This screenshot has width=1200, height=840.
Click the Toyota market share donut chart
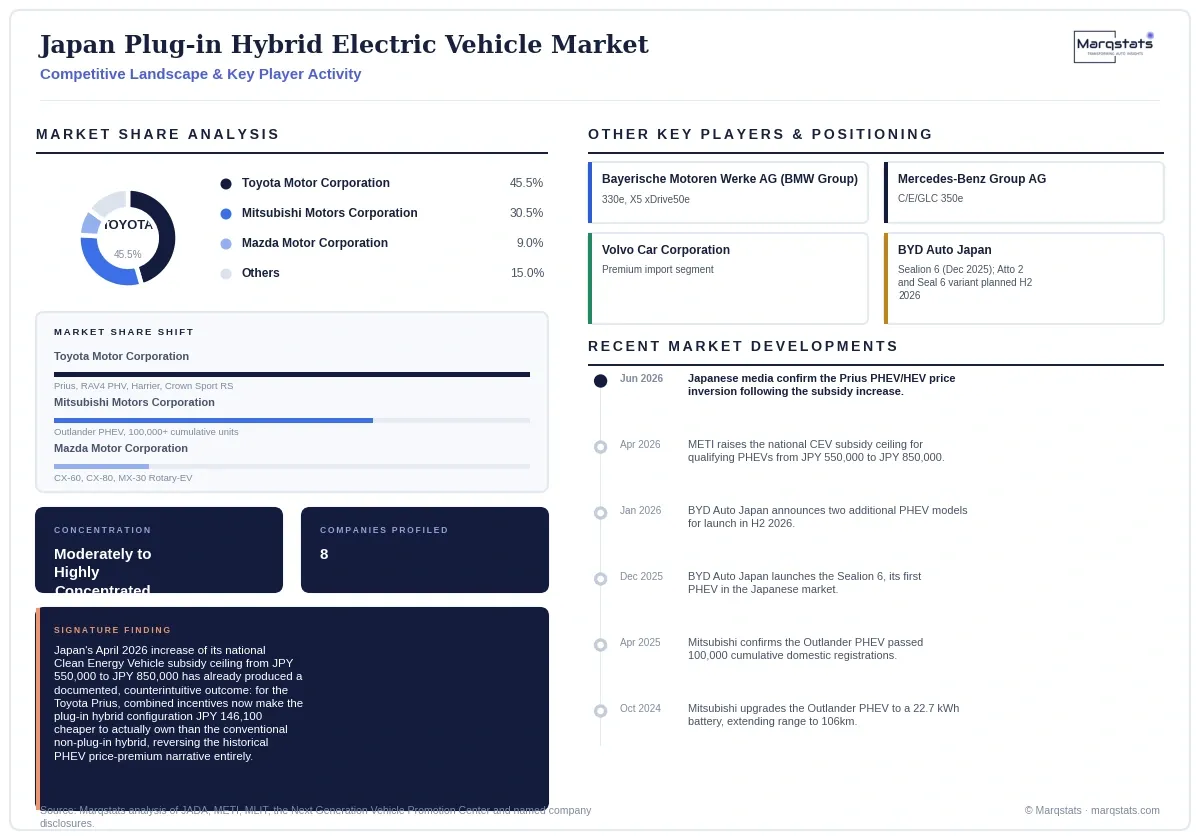coord(128,238)
